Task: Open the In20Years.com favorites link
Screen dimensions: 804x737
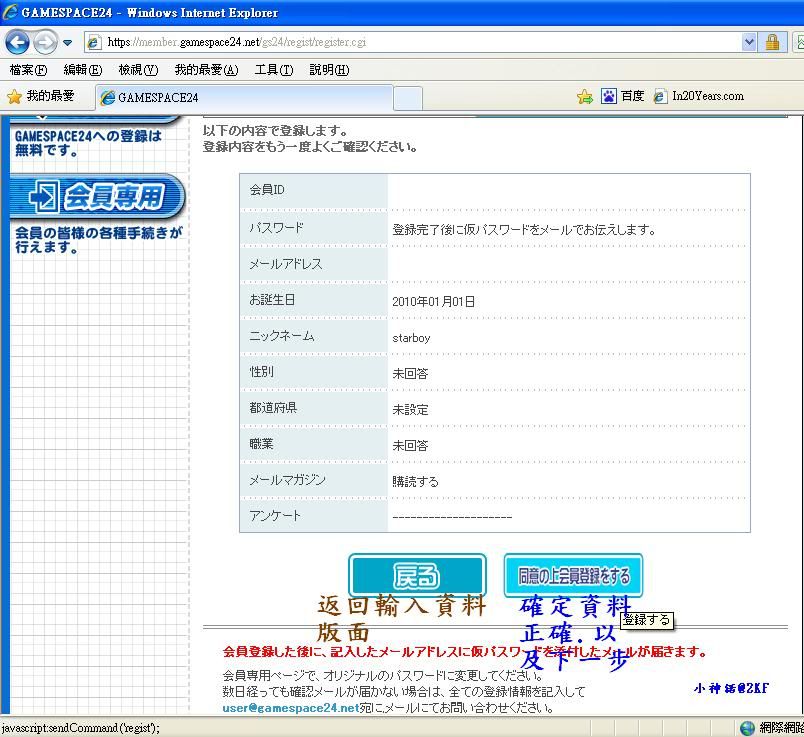Action: point(699,97)
